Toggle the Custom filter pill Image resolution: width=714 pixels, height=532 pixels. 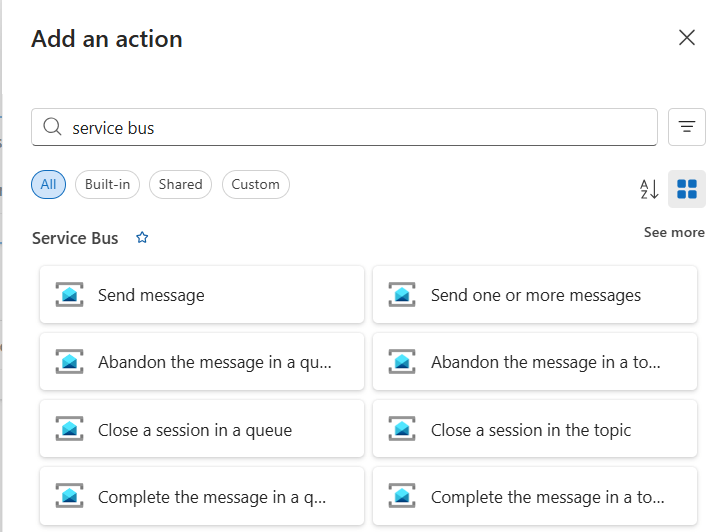point(255,184)
